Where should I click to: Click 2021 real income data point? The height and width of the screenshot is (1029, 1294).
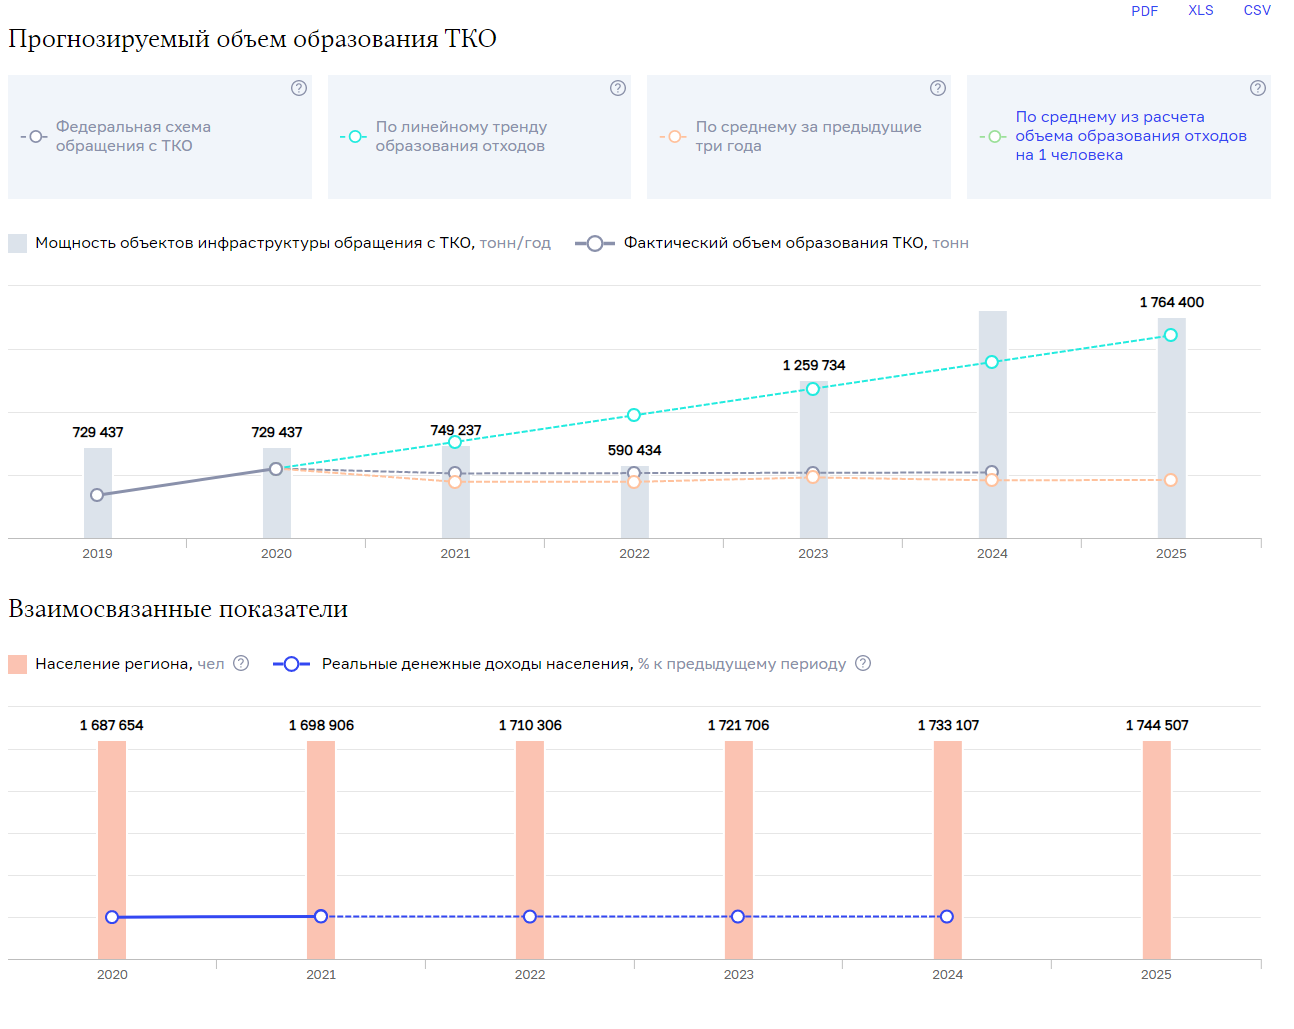(321, 916)
